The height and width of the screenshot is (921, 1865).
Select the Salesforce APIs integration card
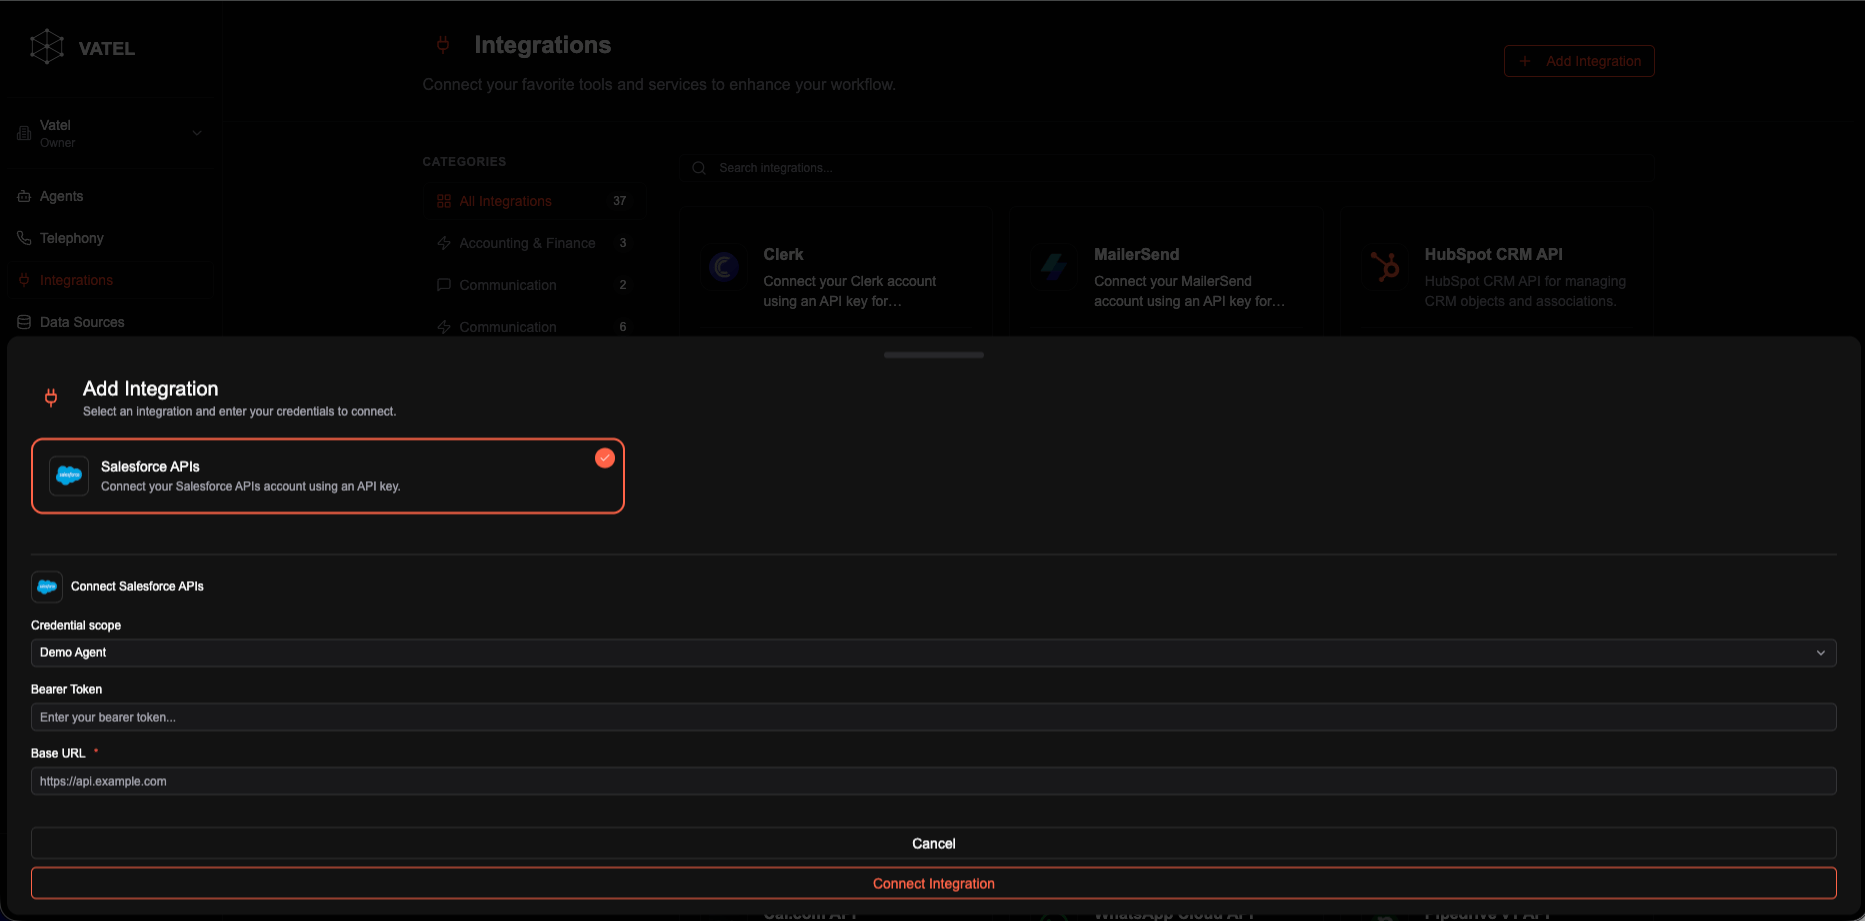click(x=328, y=476)
